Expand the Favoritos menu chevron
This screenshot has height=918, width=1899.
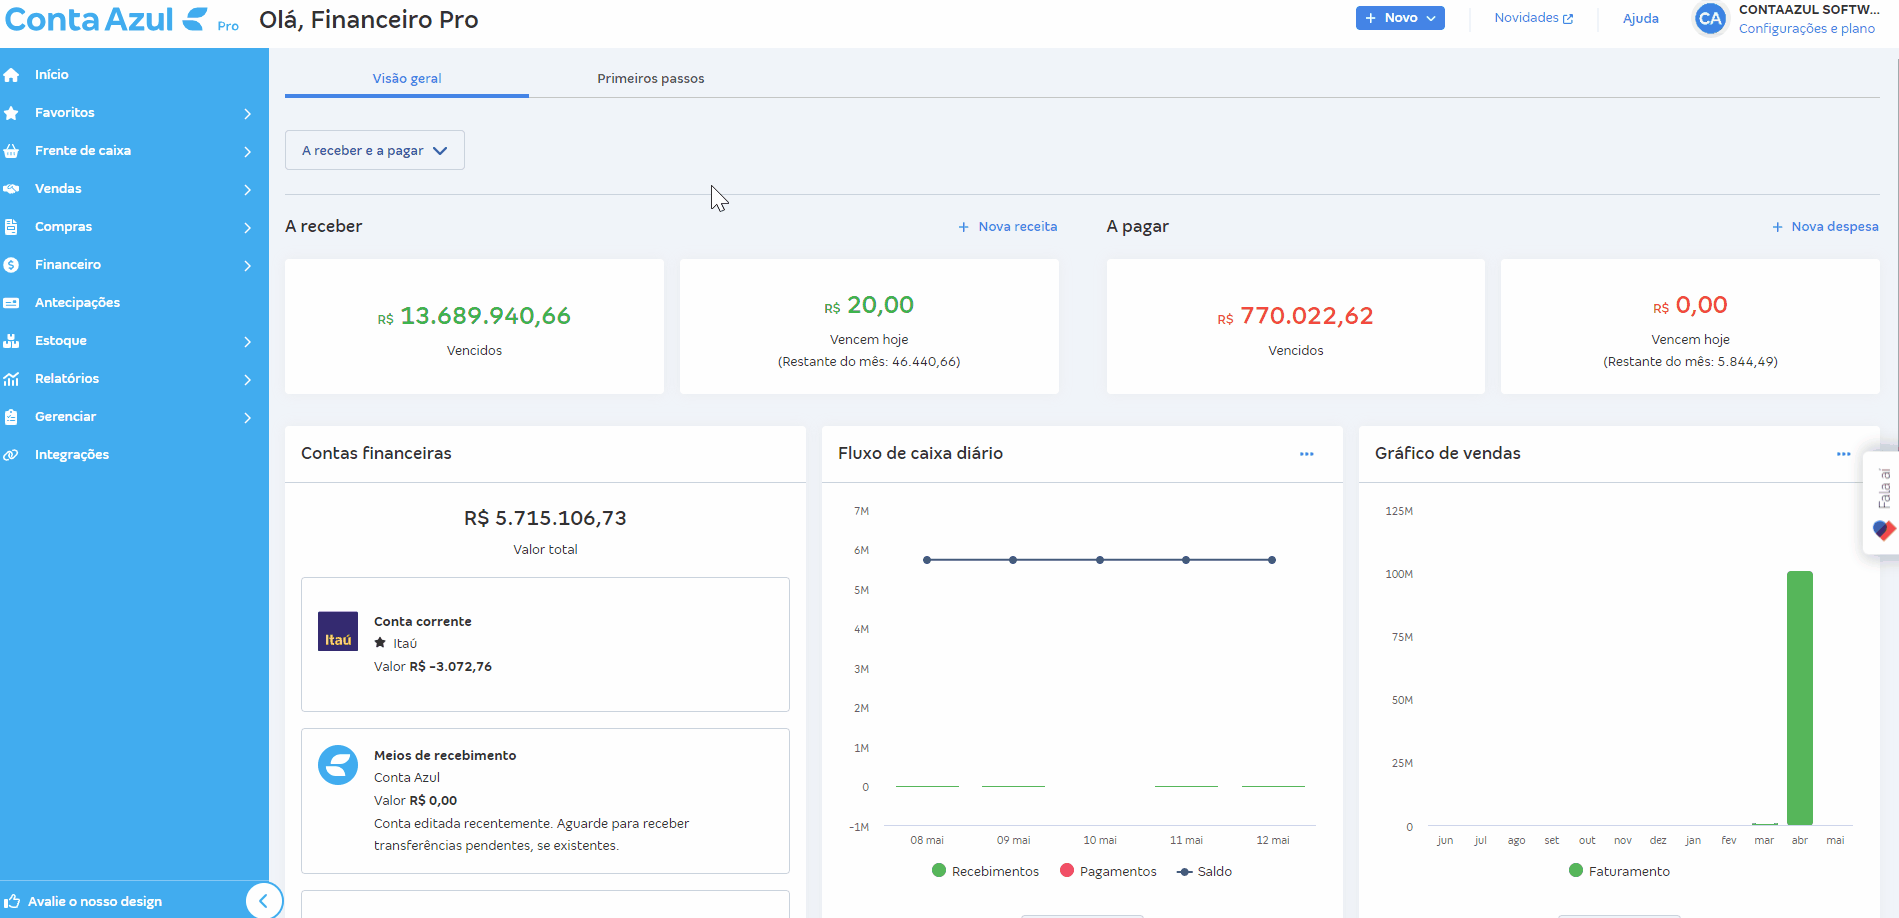point(247,114)
